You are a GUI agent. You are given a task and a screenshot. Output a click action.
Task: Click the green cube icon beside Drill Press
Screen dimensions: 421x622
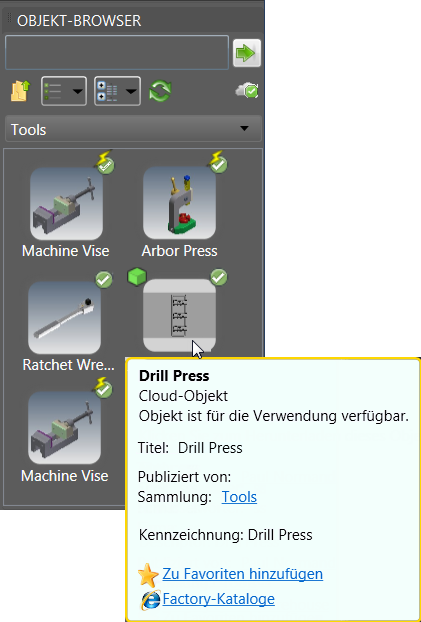(x=137, y=276)
